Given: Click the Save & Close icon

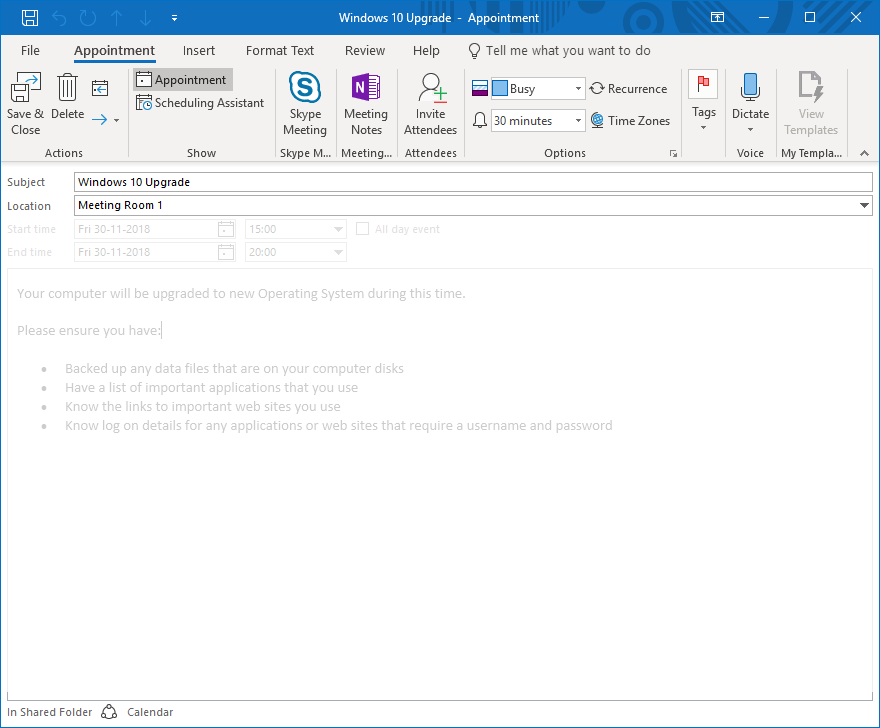Looking at the screenshot, I should pos(25,89).
